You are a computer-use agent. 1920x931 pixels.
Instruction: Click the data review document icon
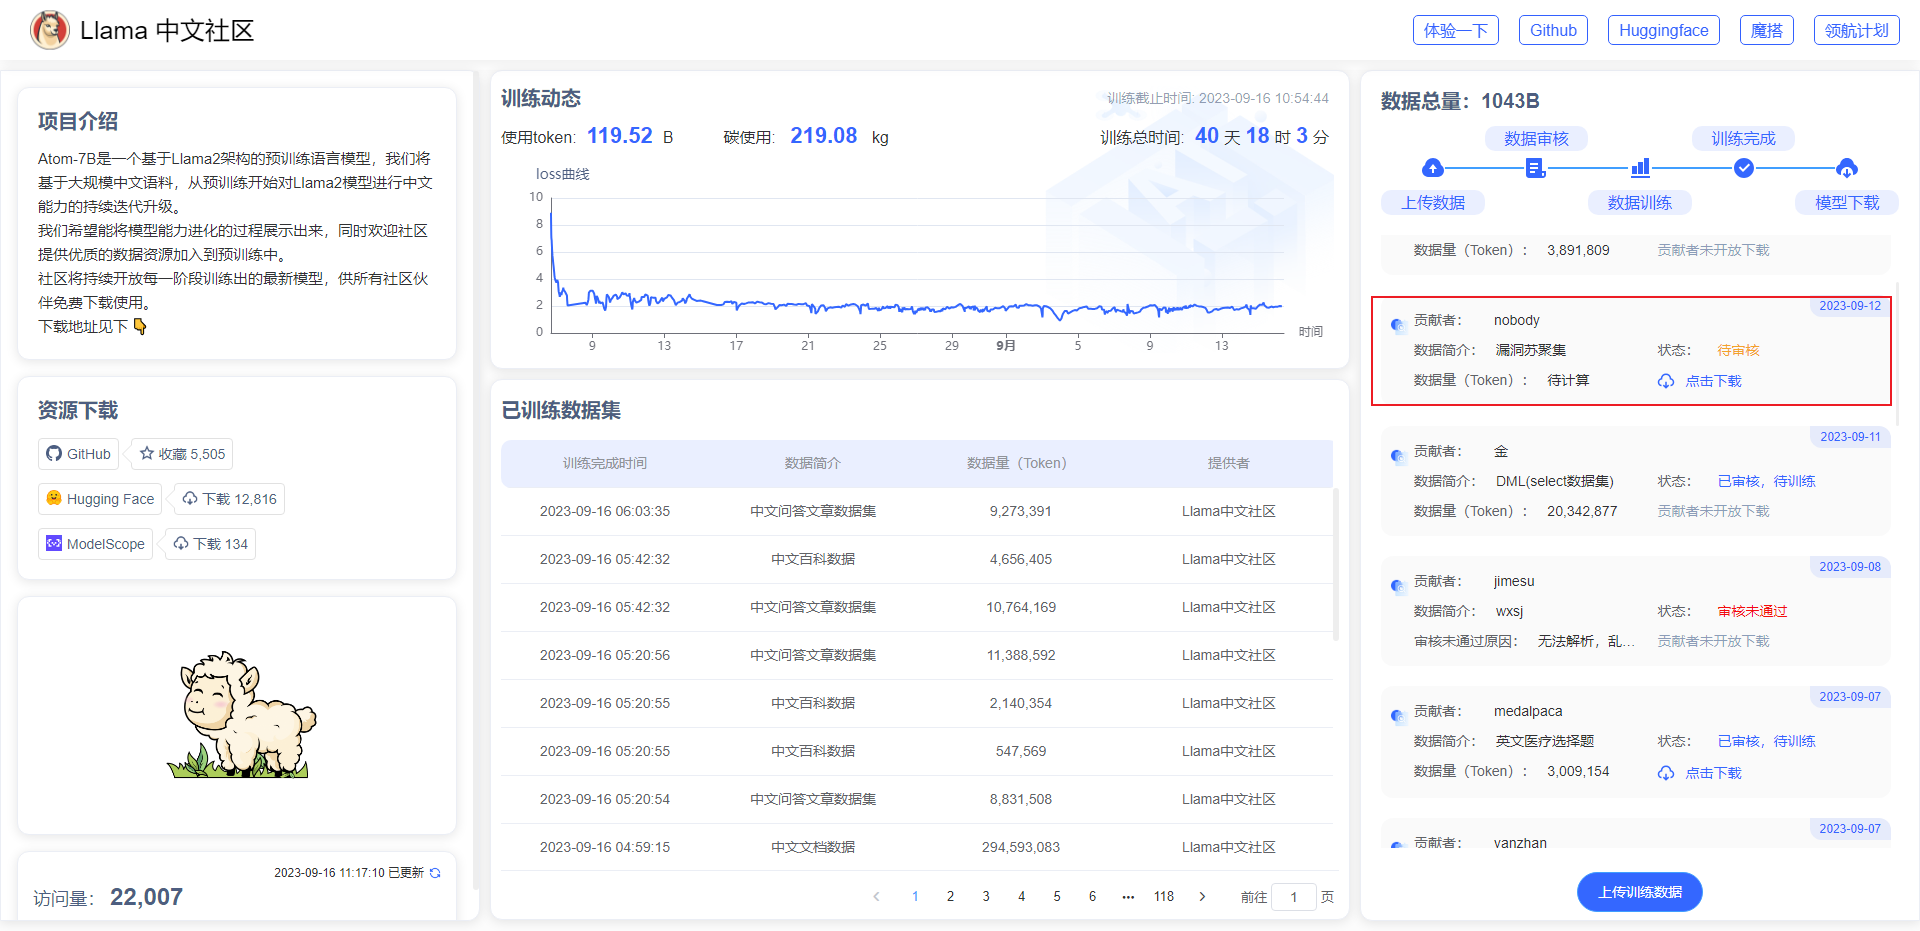click(1535, 168)
